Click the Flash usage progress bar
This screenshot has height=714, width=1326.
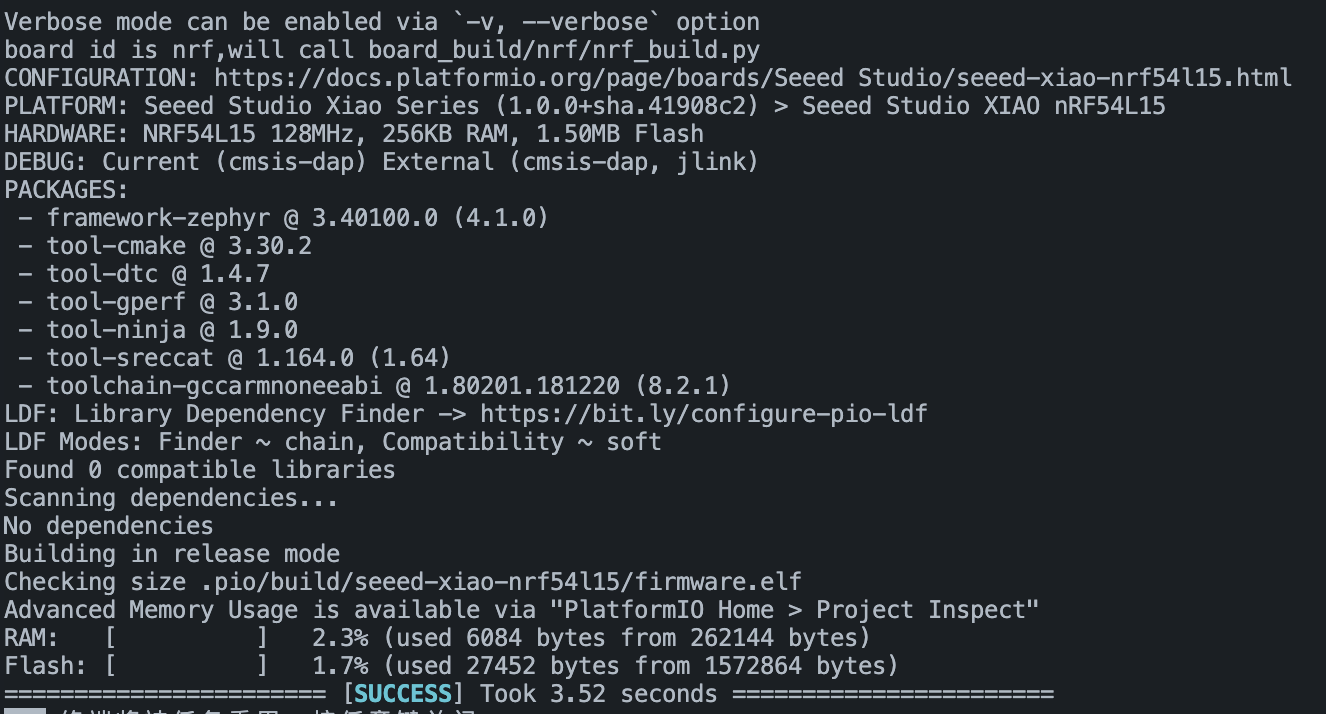click(x=187, y=666)
